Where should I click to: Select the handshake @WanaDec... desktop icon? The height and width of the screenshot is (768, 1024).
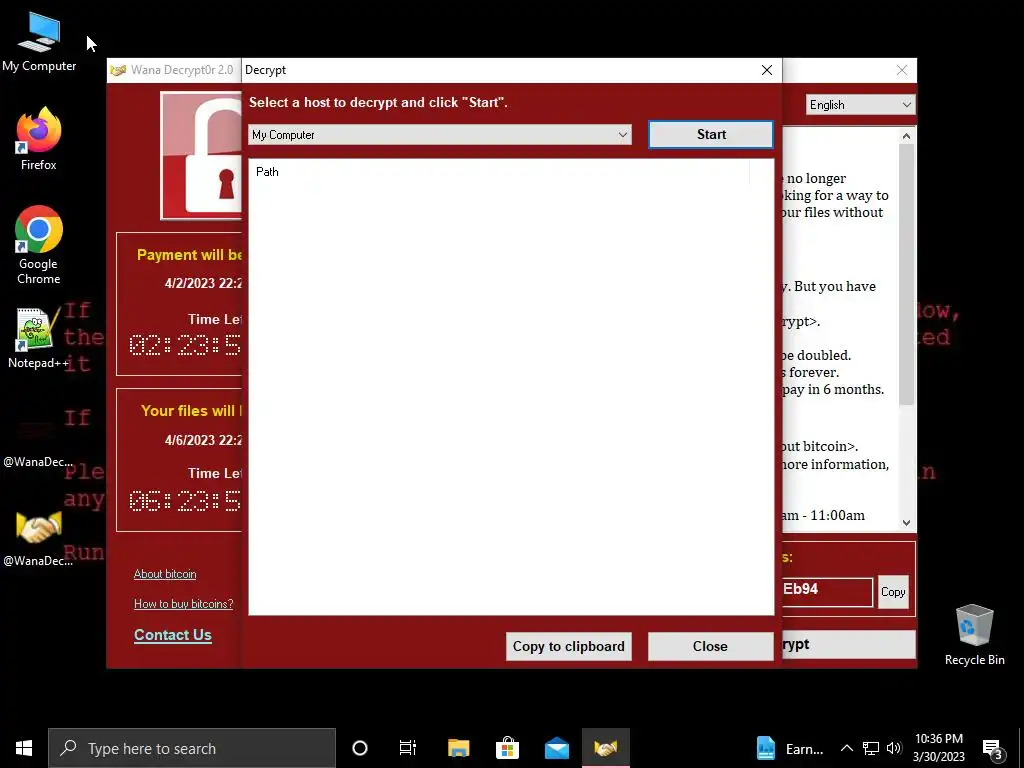38,538
